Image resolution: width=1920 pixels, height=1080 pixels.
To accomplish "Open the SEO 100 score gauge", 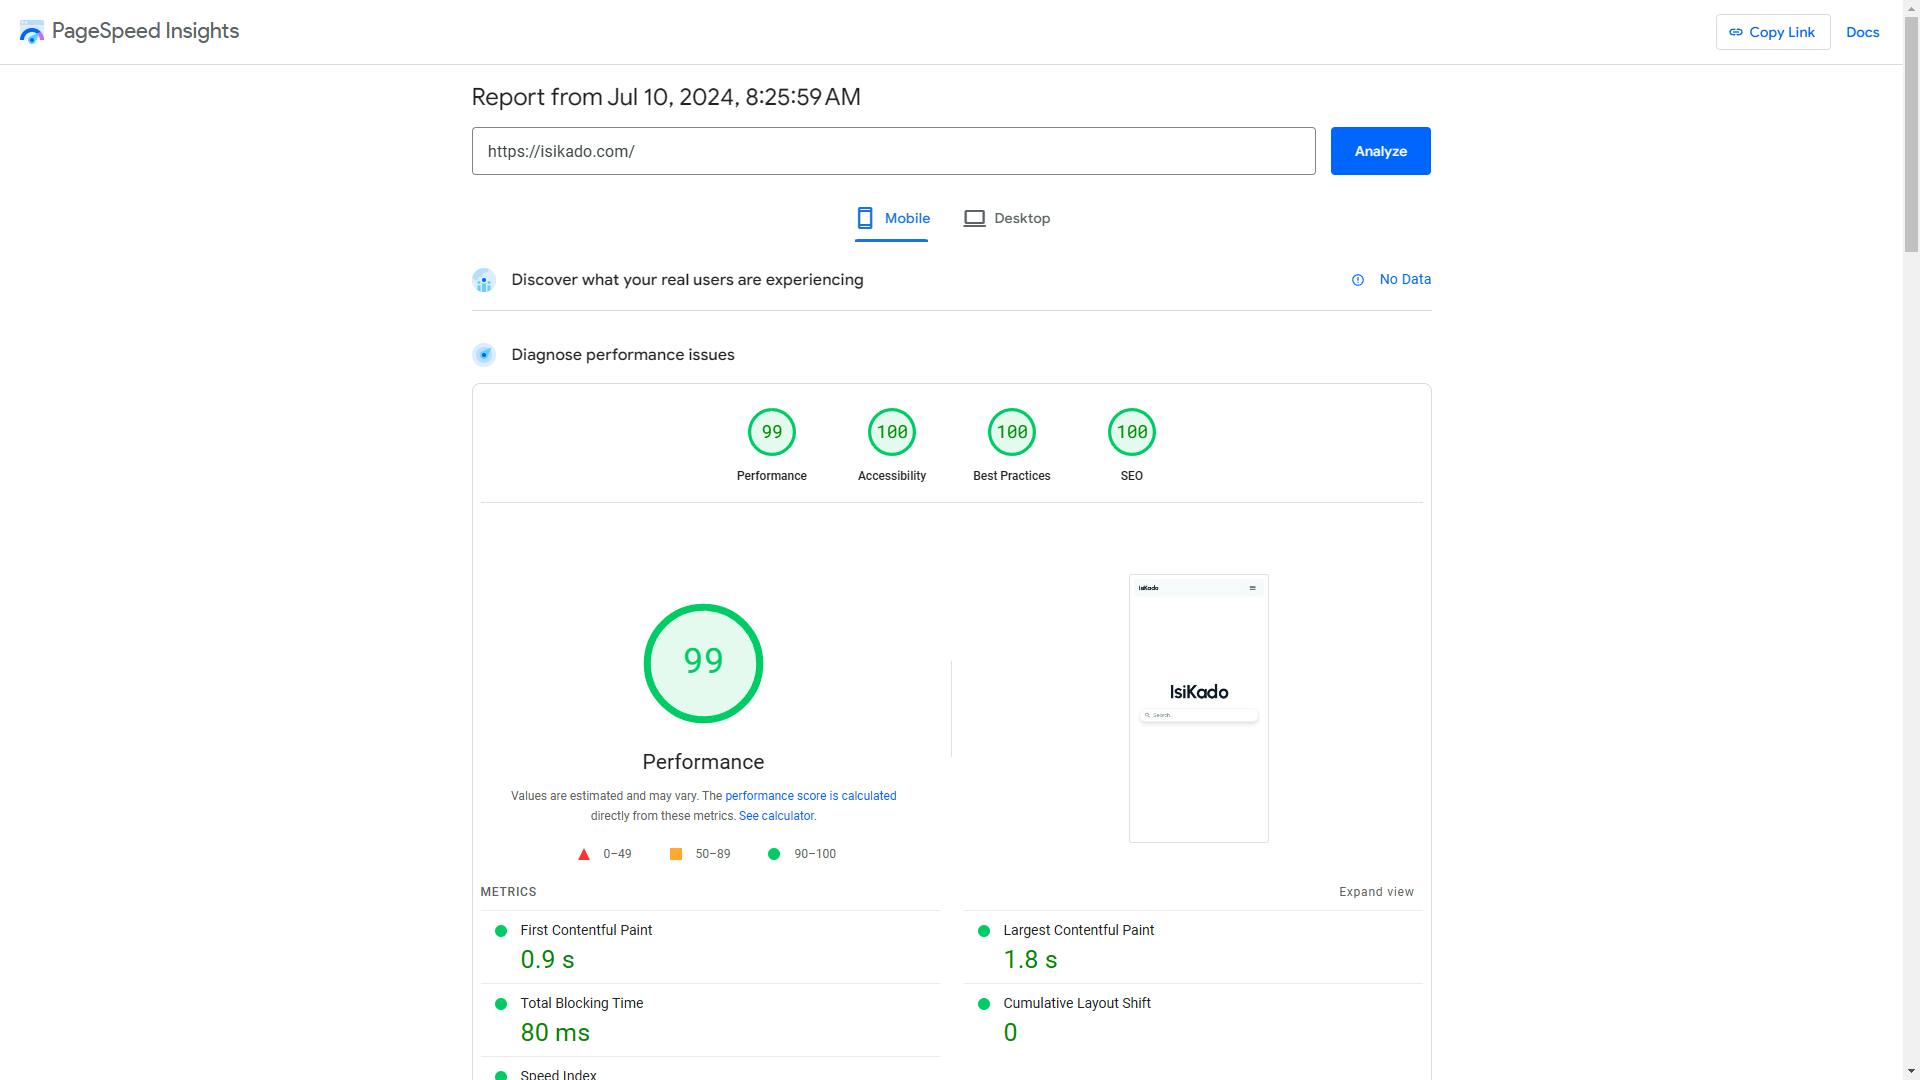I will (x=1131, y=431).
